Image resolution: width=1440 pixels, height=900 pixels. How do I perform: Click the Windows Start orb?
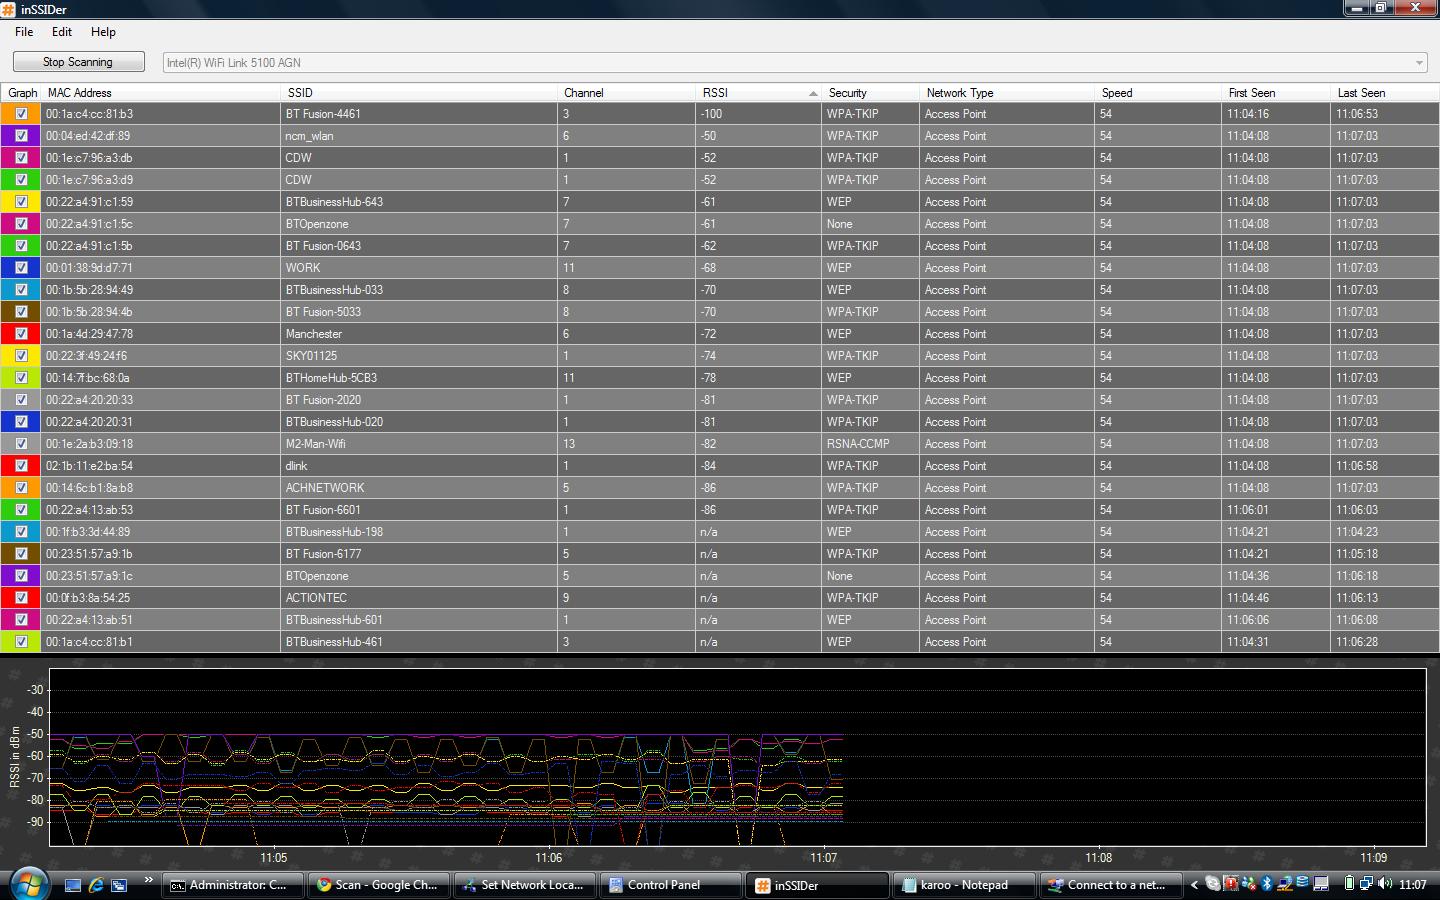(x=28, y=883)
